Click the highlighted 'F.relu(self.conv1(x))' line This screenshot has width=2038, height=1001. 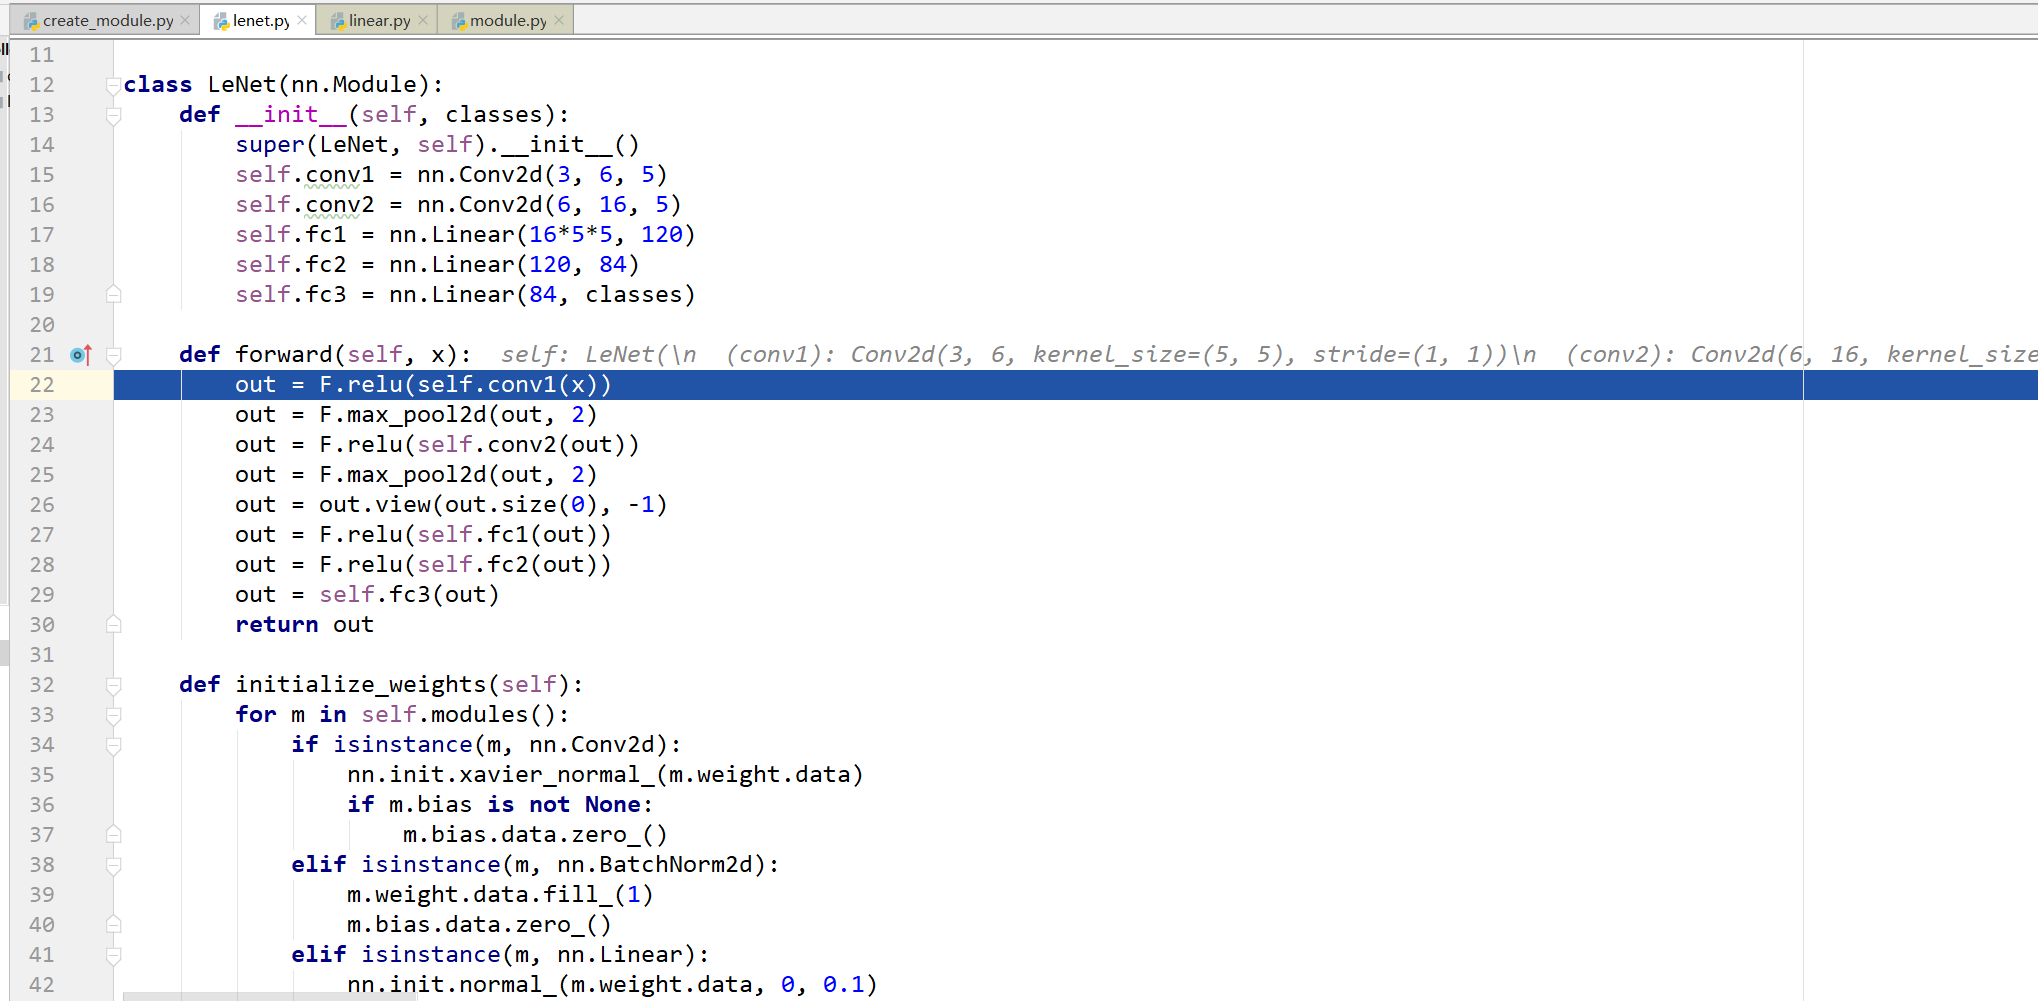[x=465, y=385]
